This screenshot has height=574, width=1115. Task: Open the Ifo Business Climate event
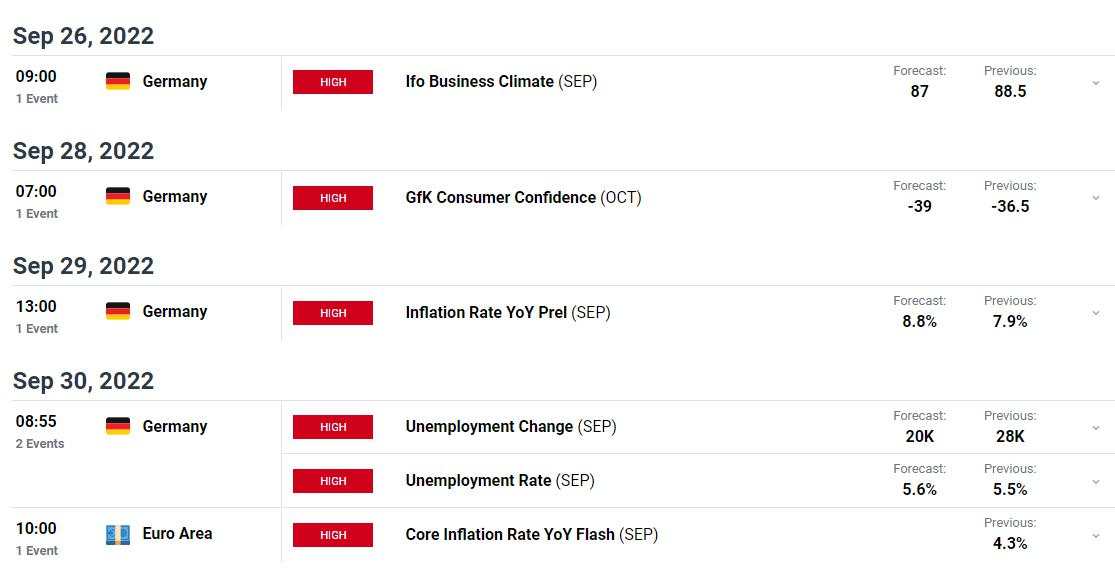click(480, 82)
